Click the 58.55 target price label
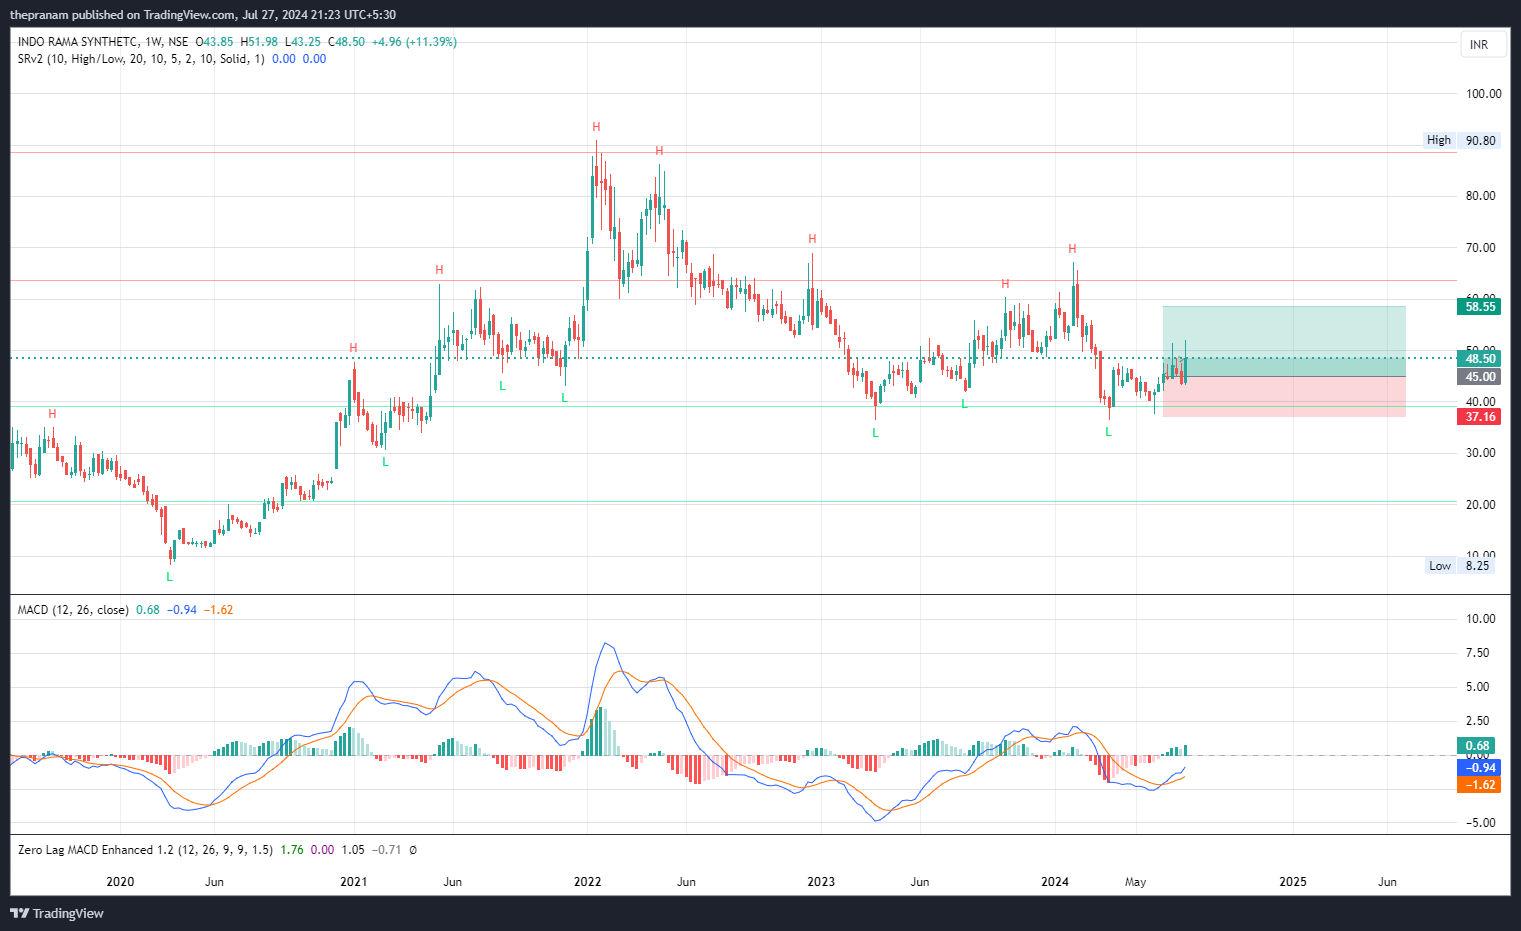 1480,307
